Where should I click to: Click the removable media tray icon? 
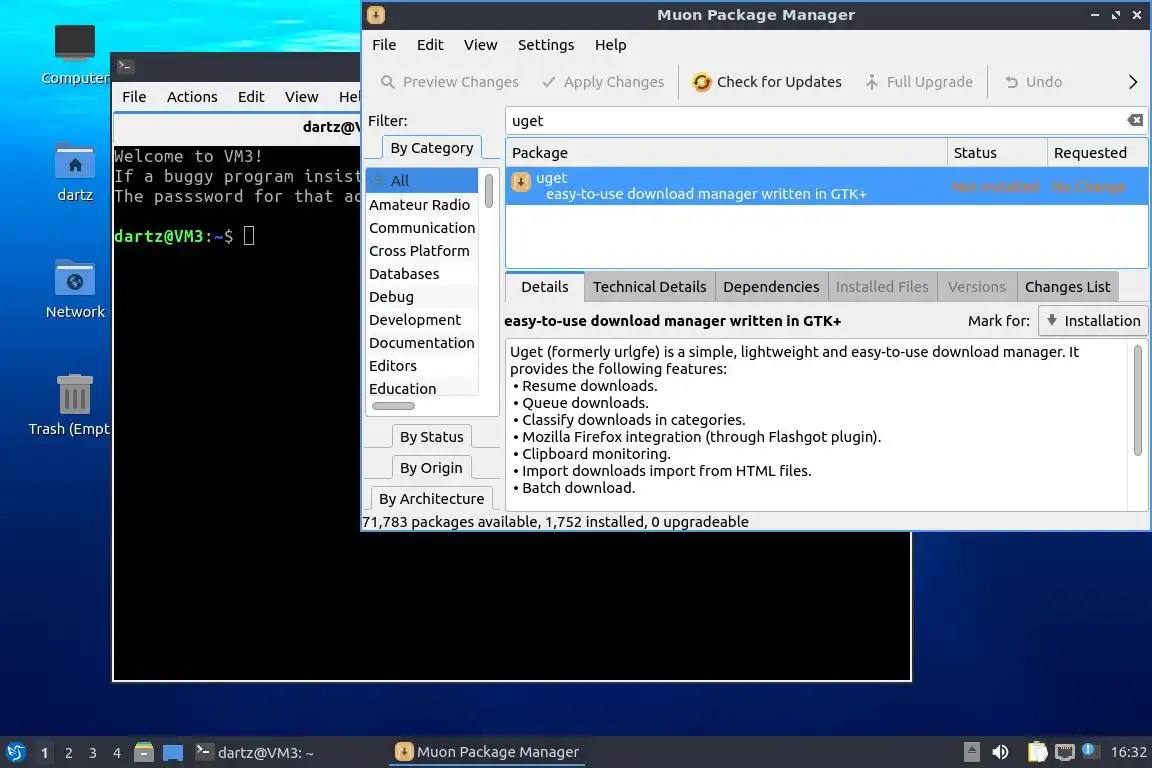pos(971,752)
